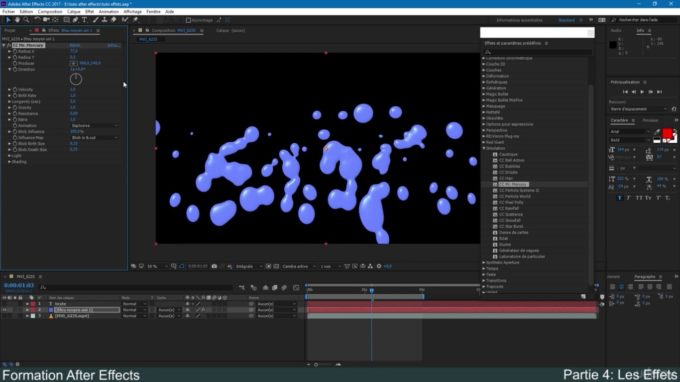Select the Rectangle shape tool
This screenshot has height=382, width=680.
(x=66, y=20)
